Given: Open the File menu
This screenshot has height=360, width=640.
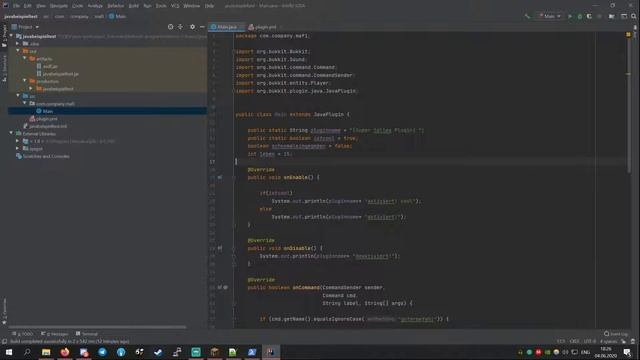Looking at the screenshot, I should coord(16,6).
